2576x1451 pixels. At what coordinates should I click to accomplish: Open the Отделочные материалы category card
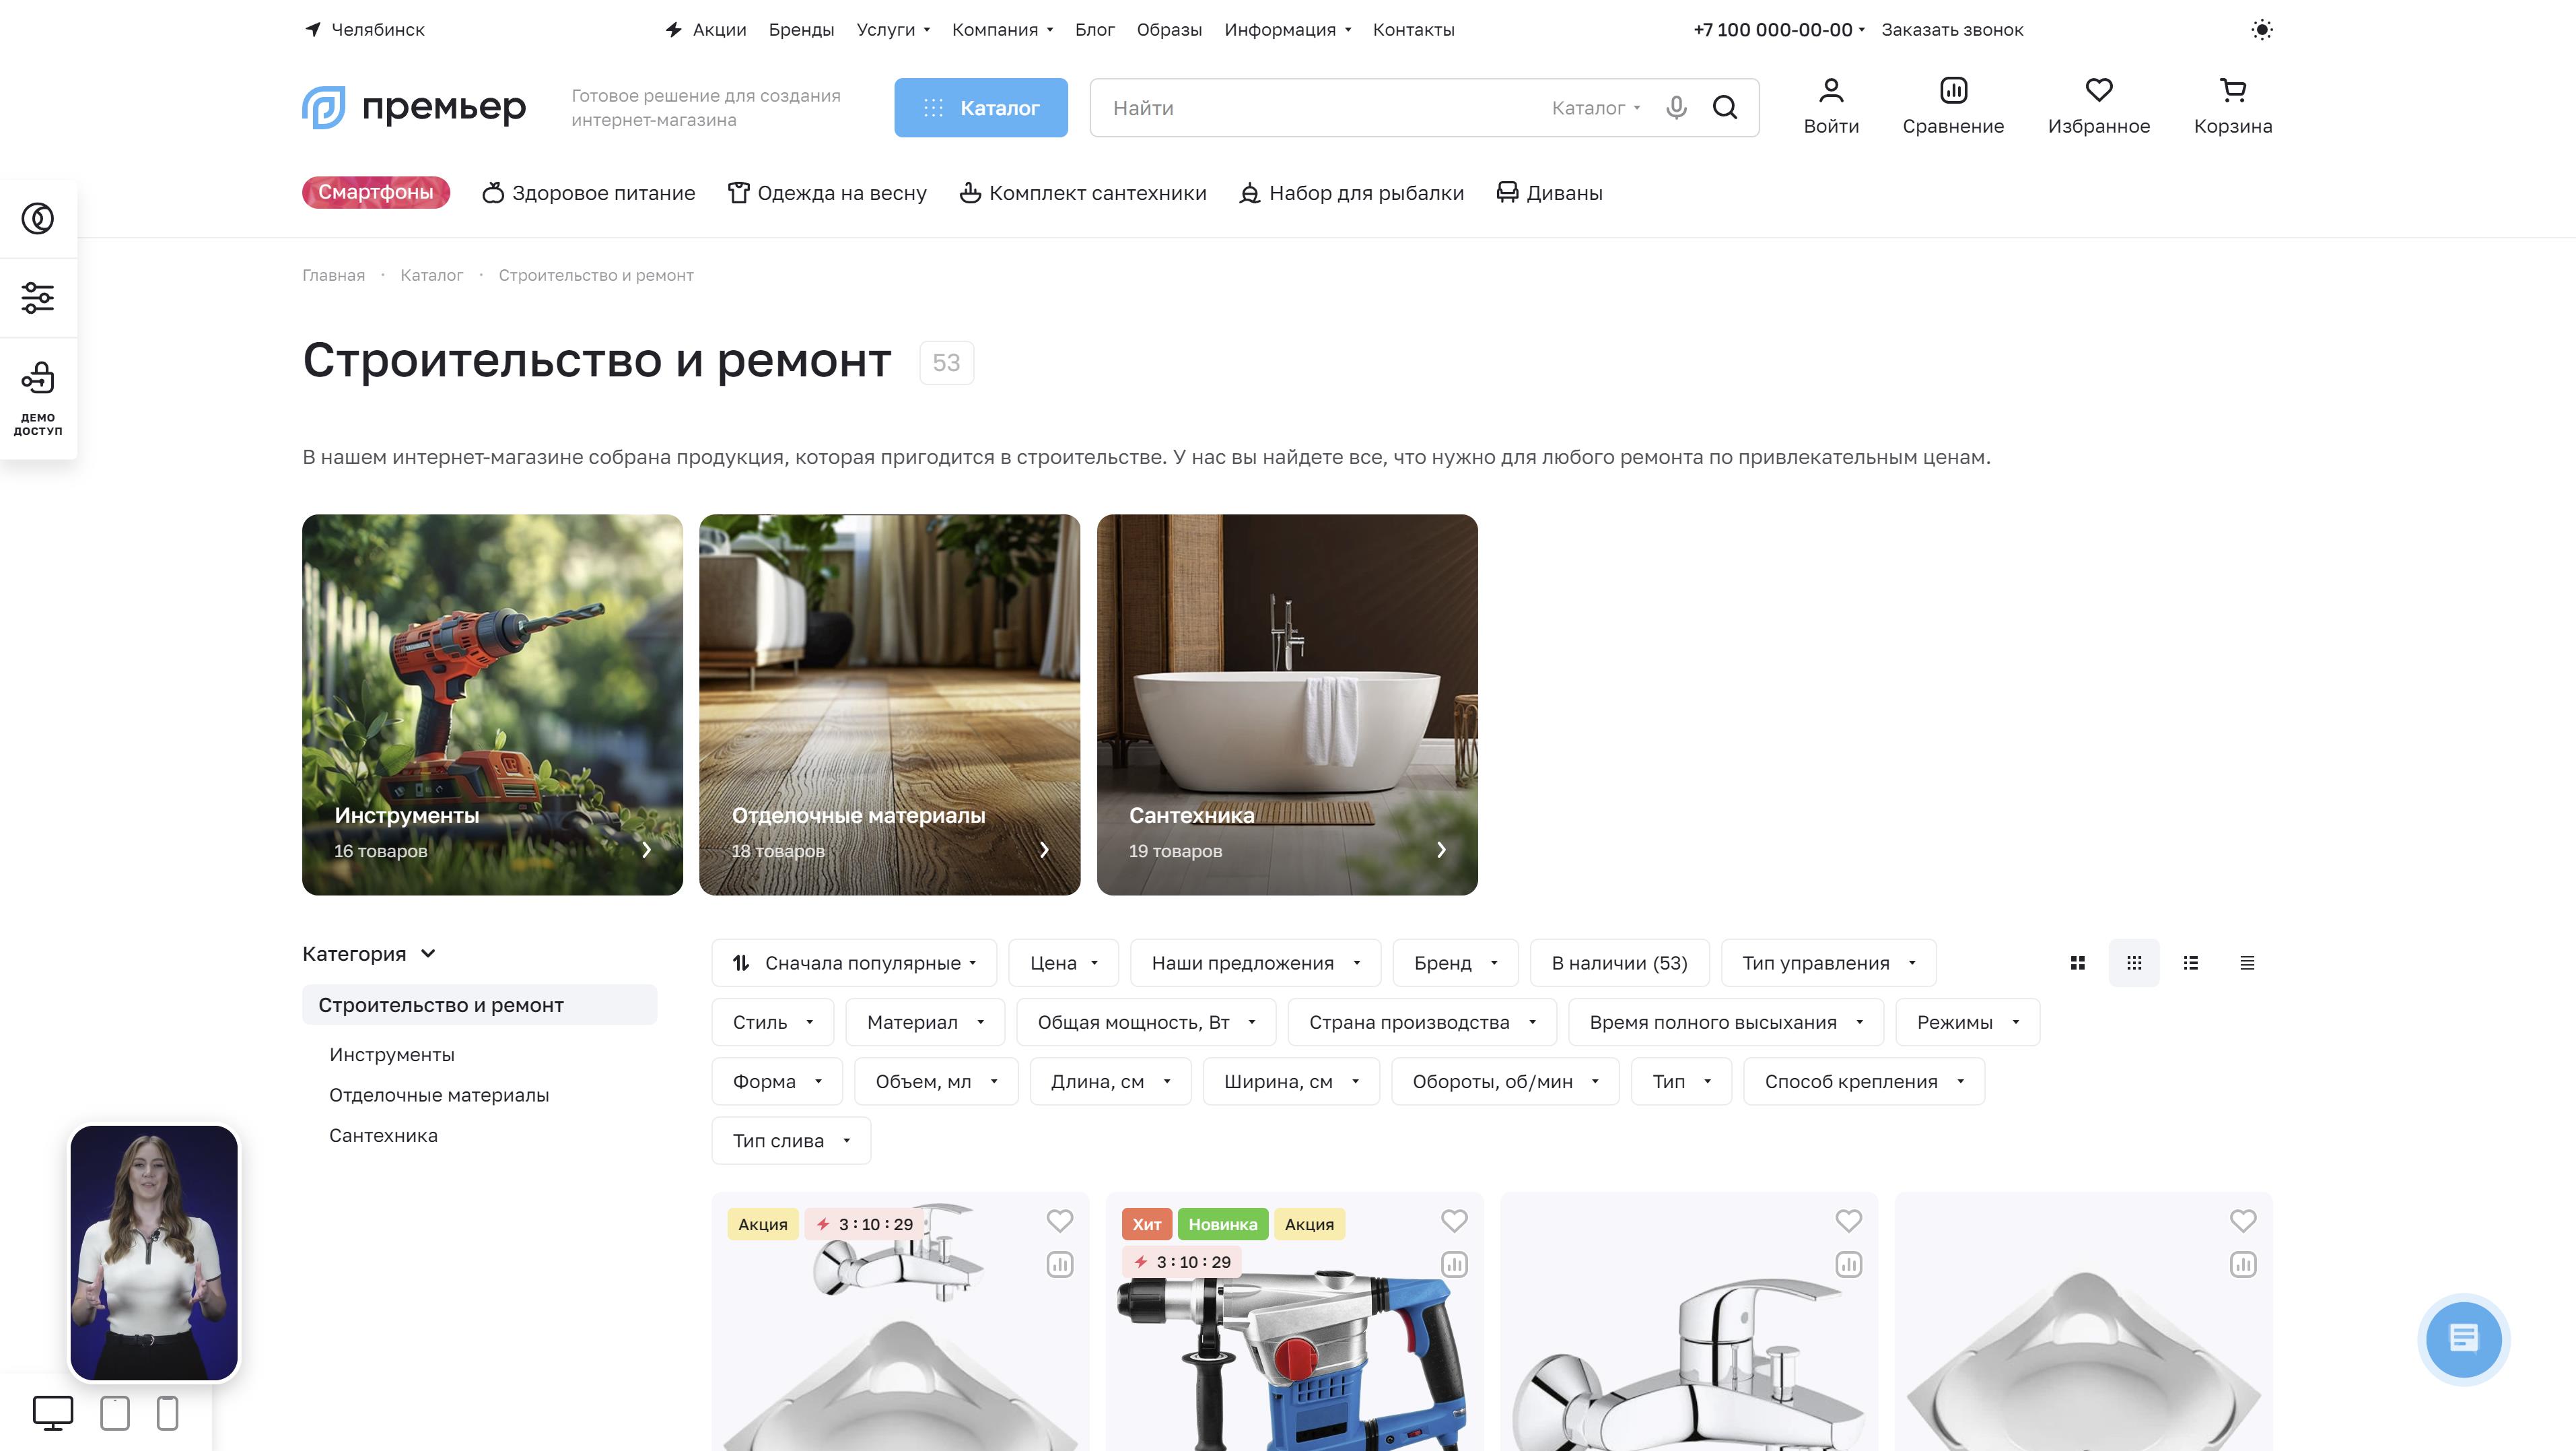(x=889, y=704)
